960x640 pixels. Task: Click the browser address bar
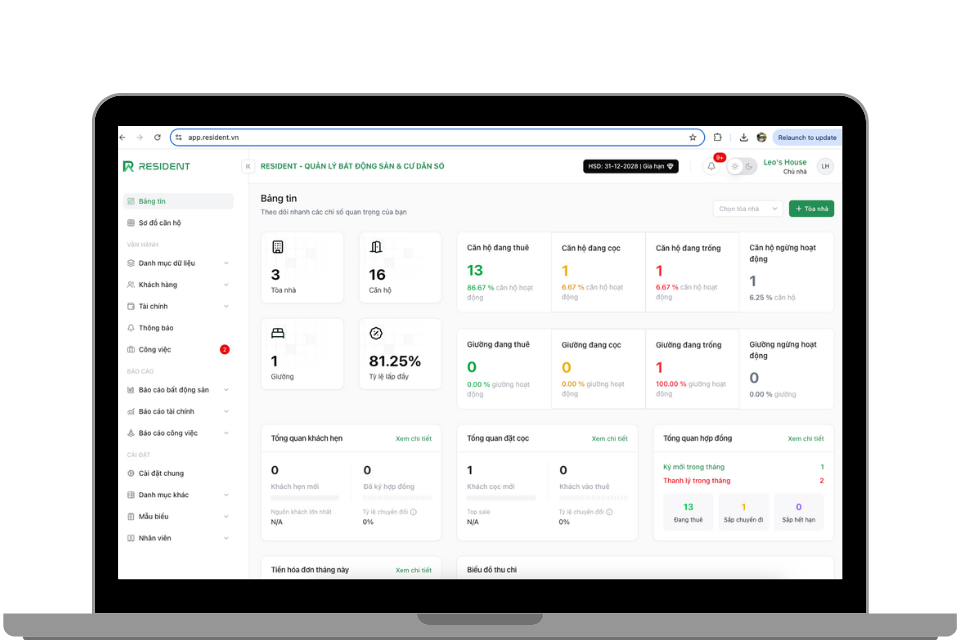coord(430,137)
